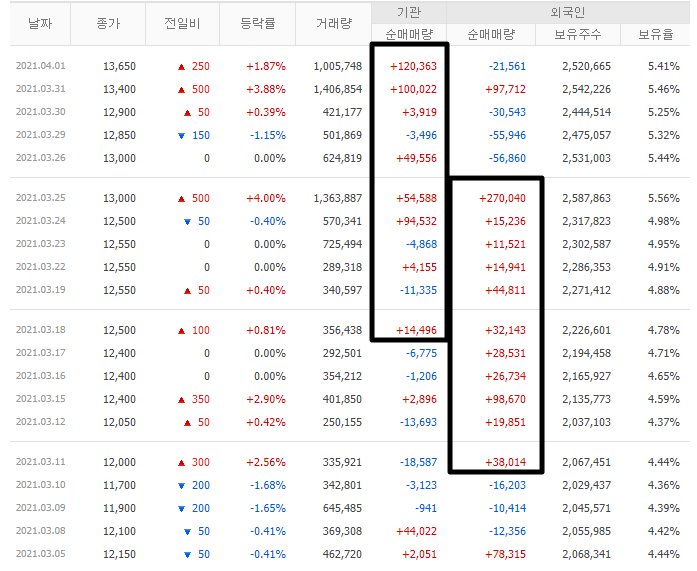Select the date 2021.03.29
Image resolution: width=697 pixels, height=571 pixels.
coord(40,135)
